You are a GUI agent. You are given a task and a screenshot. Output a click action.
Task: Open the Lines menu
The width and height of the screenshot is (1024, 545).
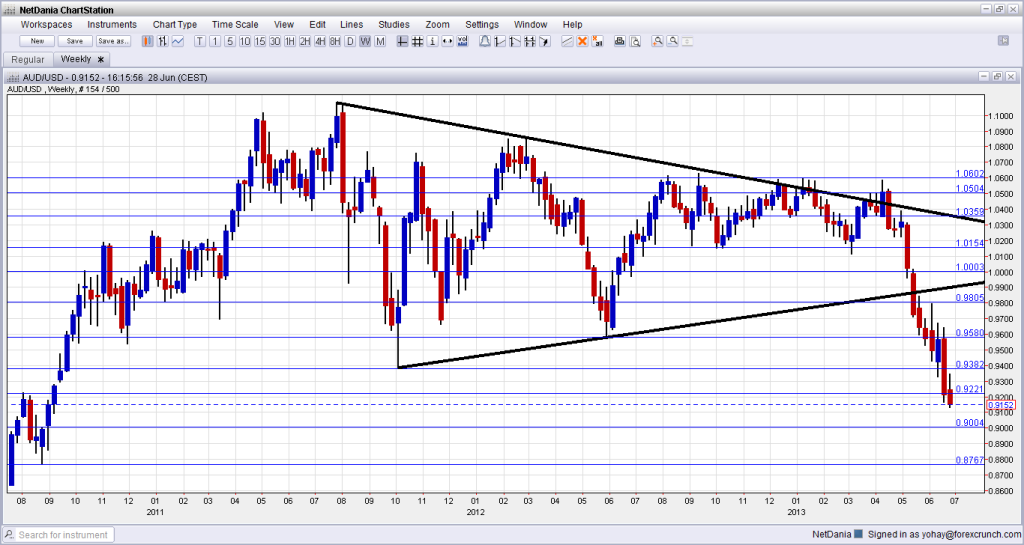(x=351, y=24)
